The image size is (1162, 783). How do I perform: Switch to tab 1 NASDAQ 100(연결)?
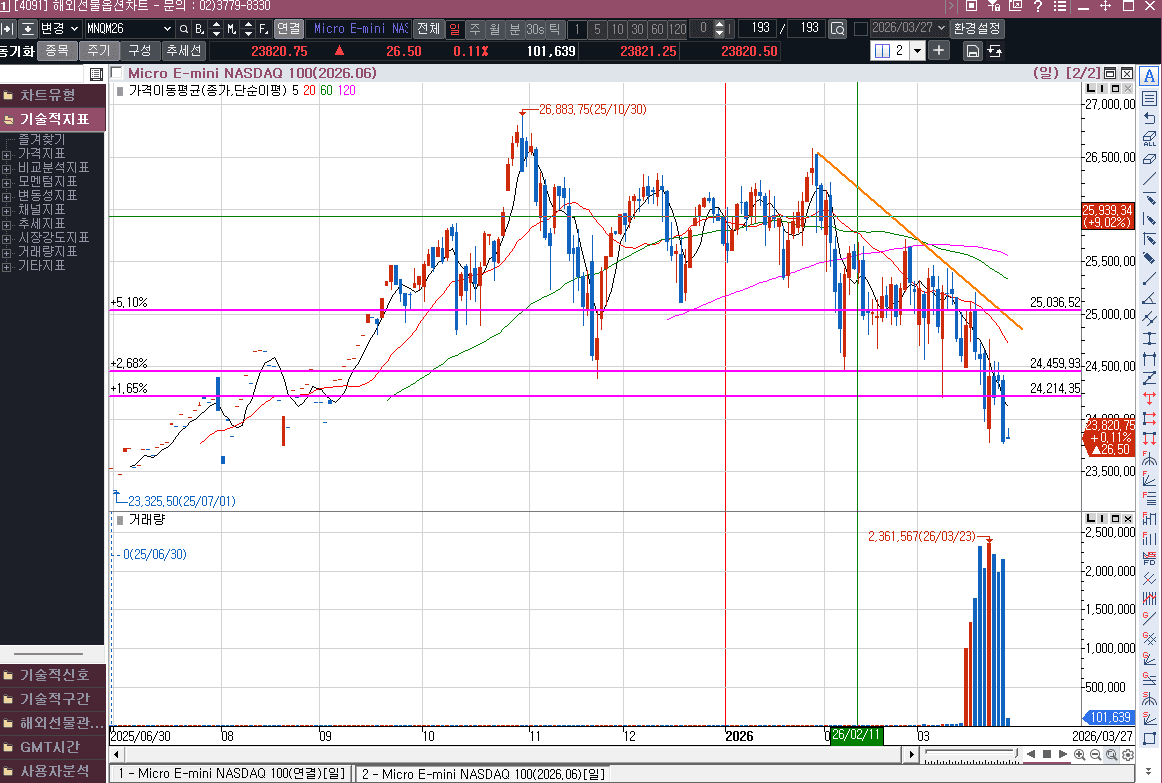point(230,774)
